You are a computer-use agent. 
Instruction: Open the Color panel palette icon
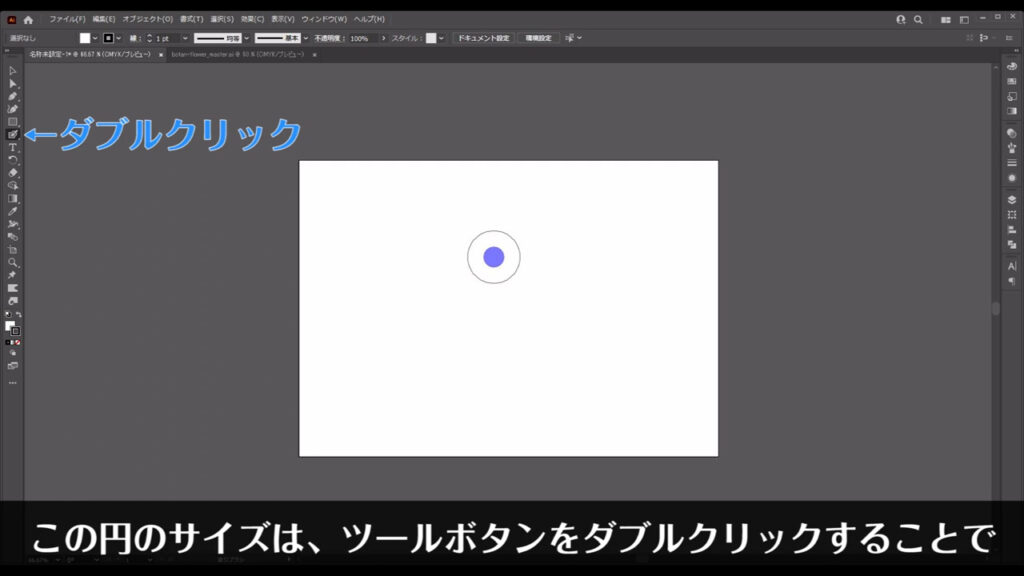1012,67
